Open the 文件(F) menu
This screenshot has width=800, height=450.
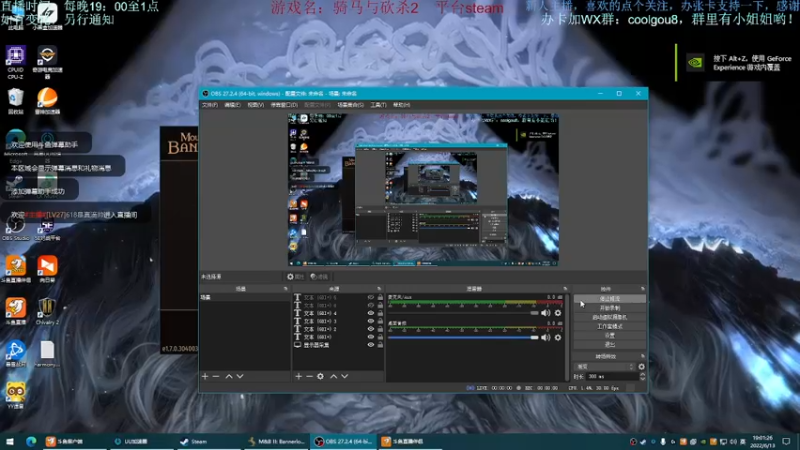click(210, 105)
